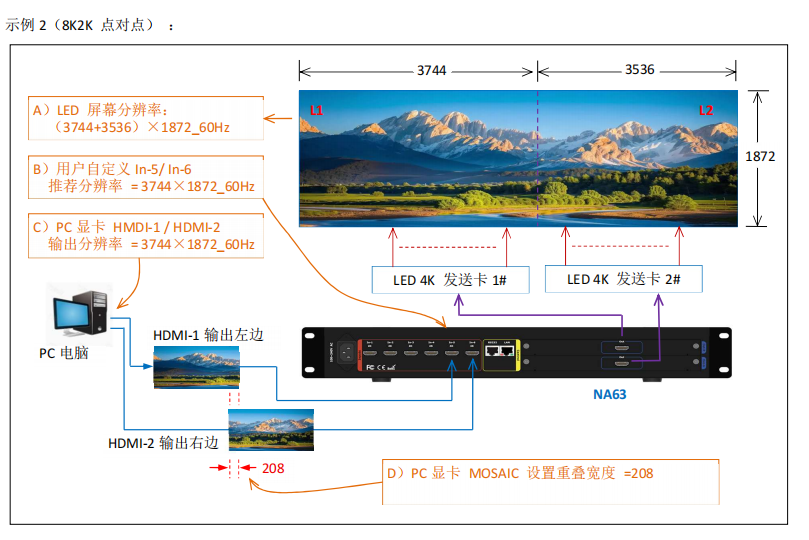Click the lower Out HDMI port

coord(622,364)
